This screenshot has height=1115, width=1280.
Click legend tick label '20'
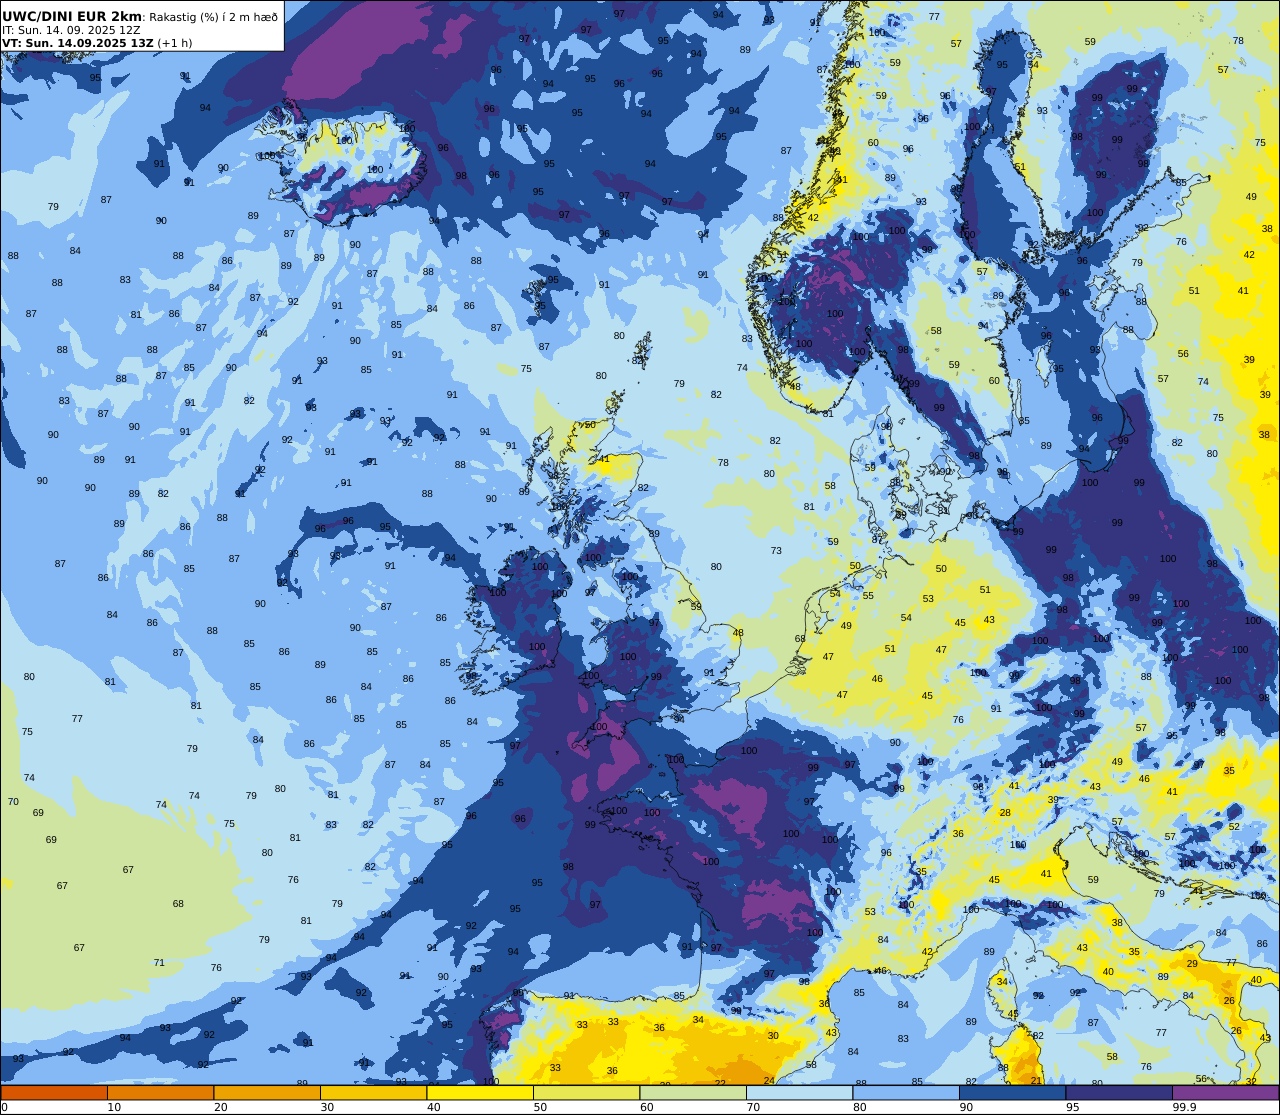220,1107
